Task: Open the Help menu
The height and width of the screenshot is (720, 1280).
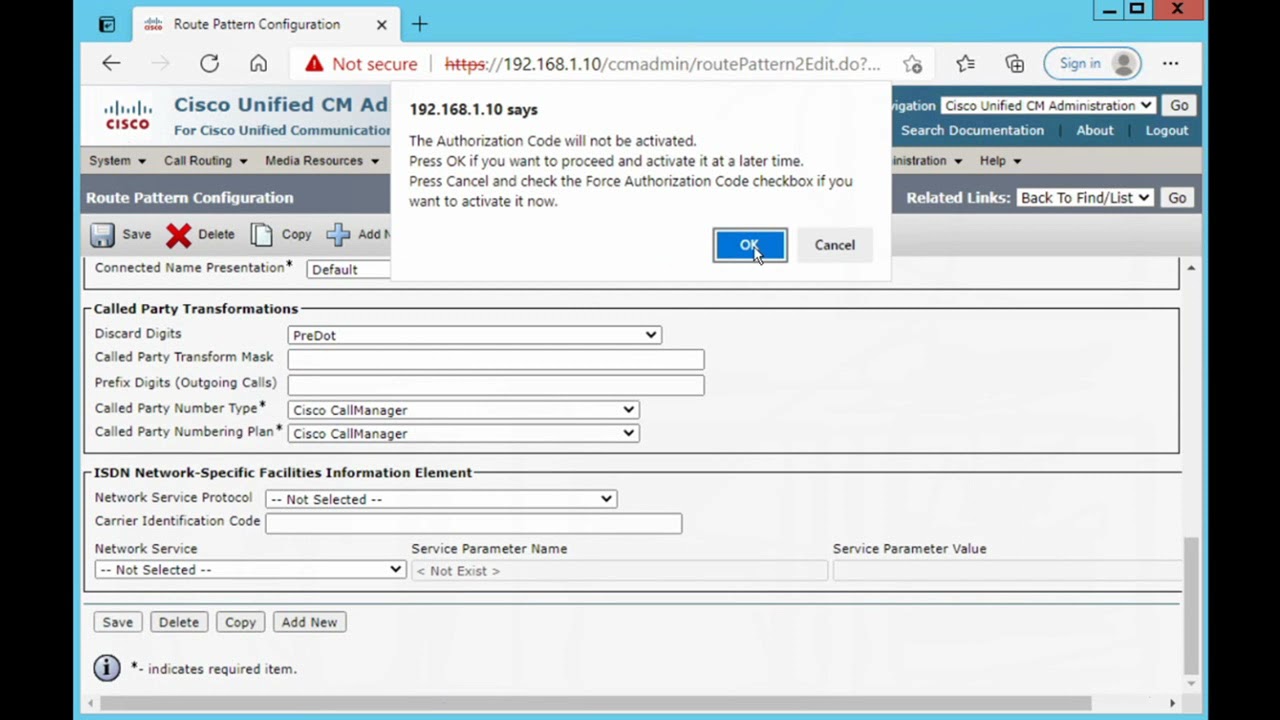Action: 1000,161
